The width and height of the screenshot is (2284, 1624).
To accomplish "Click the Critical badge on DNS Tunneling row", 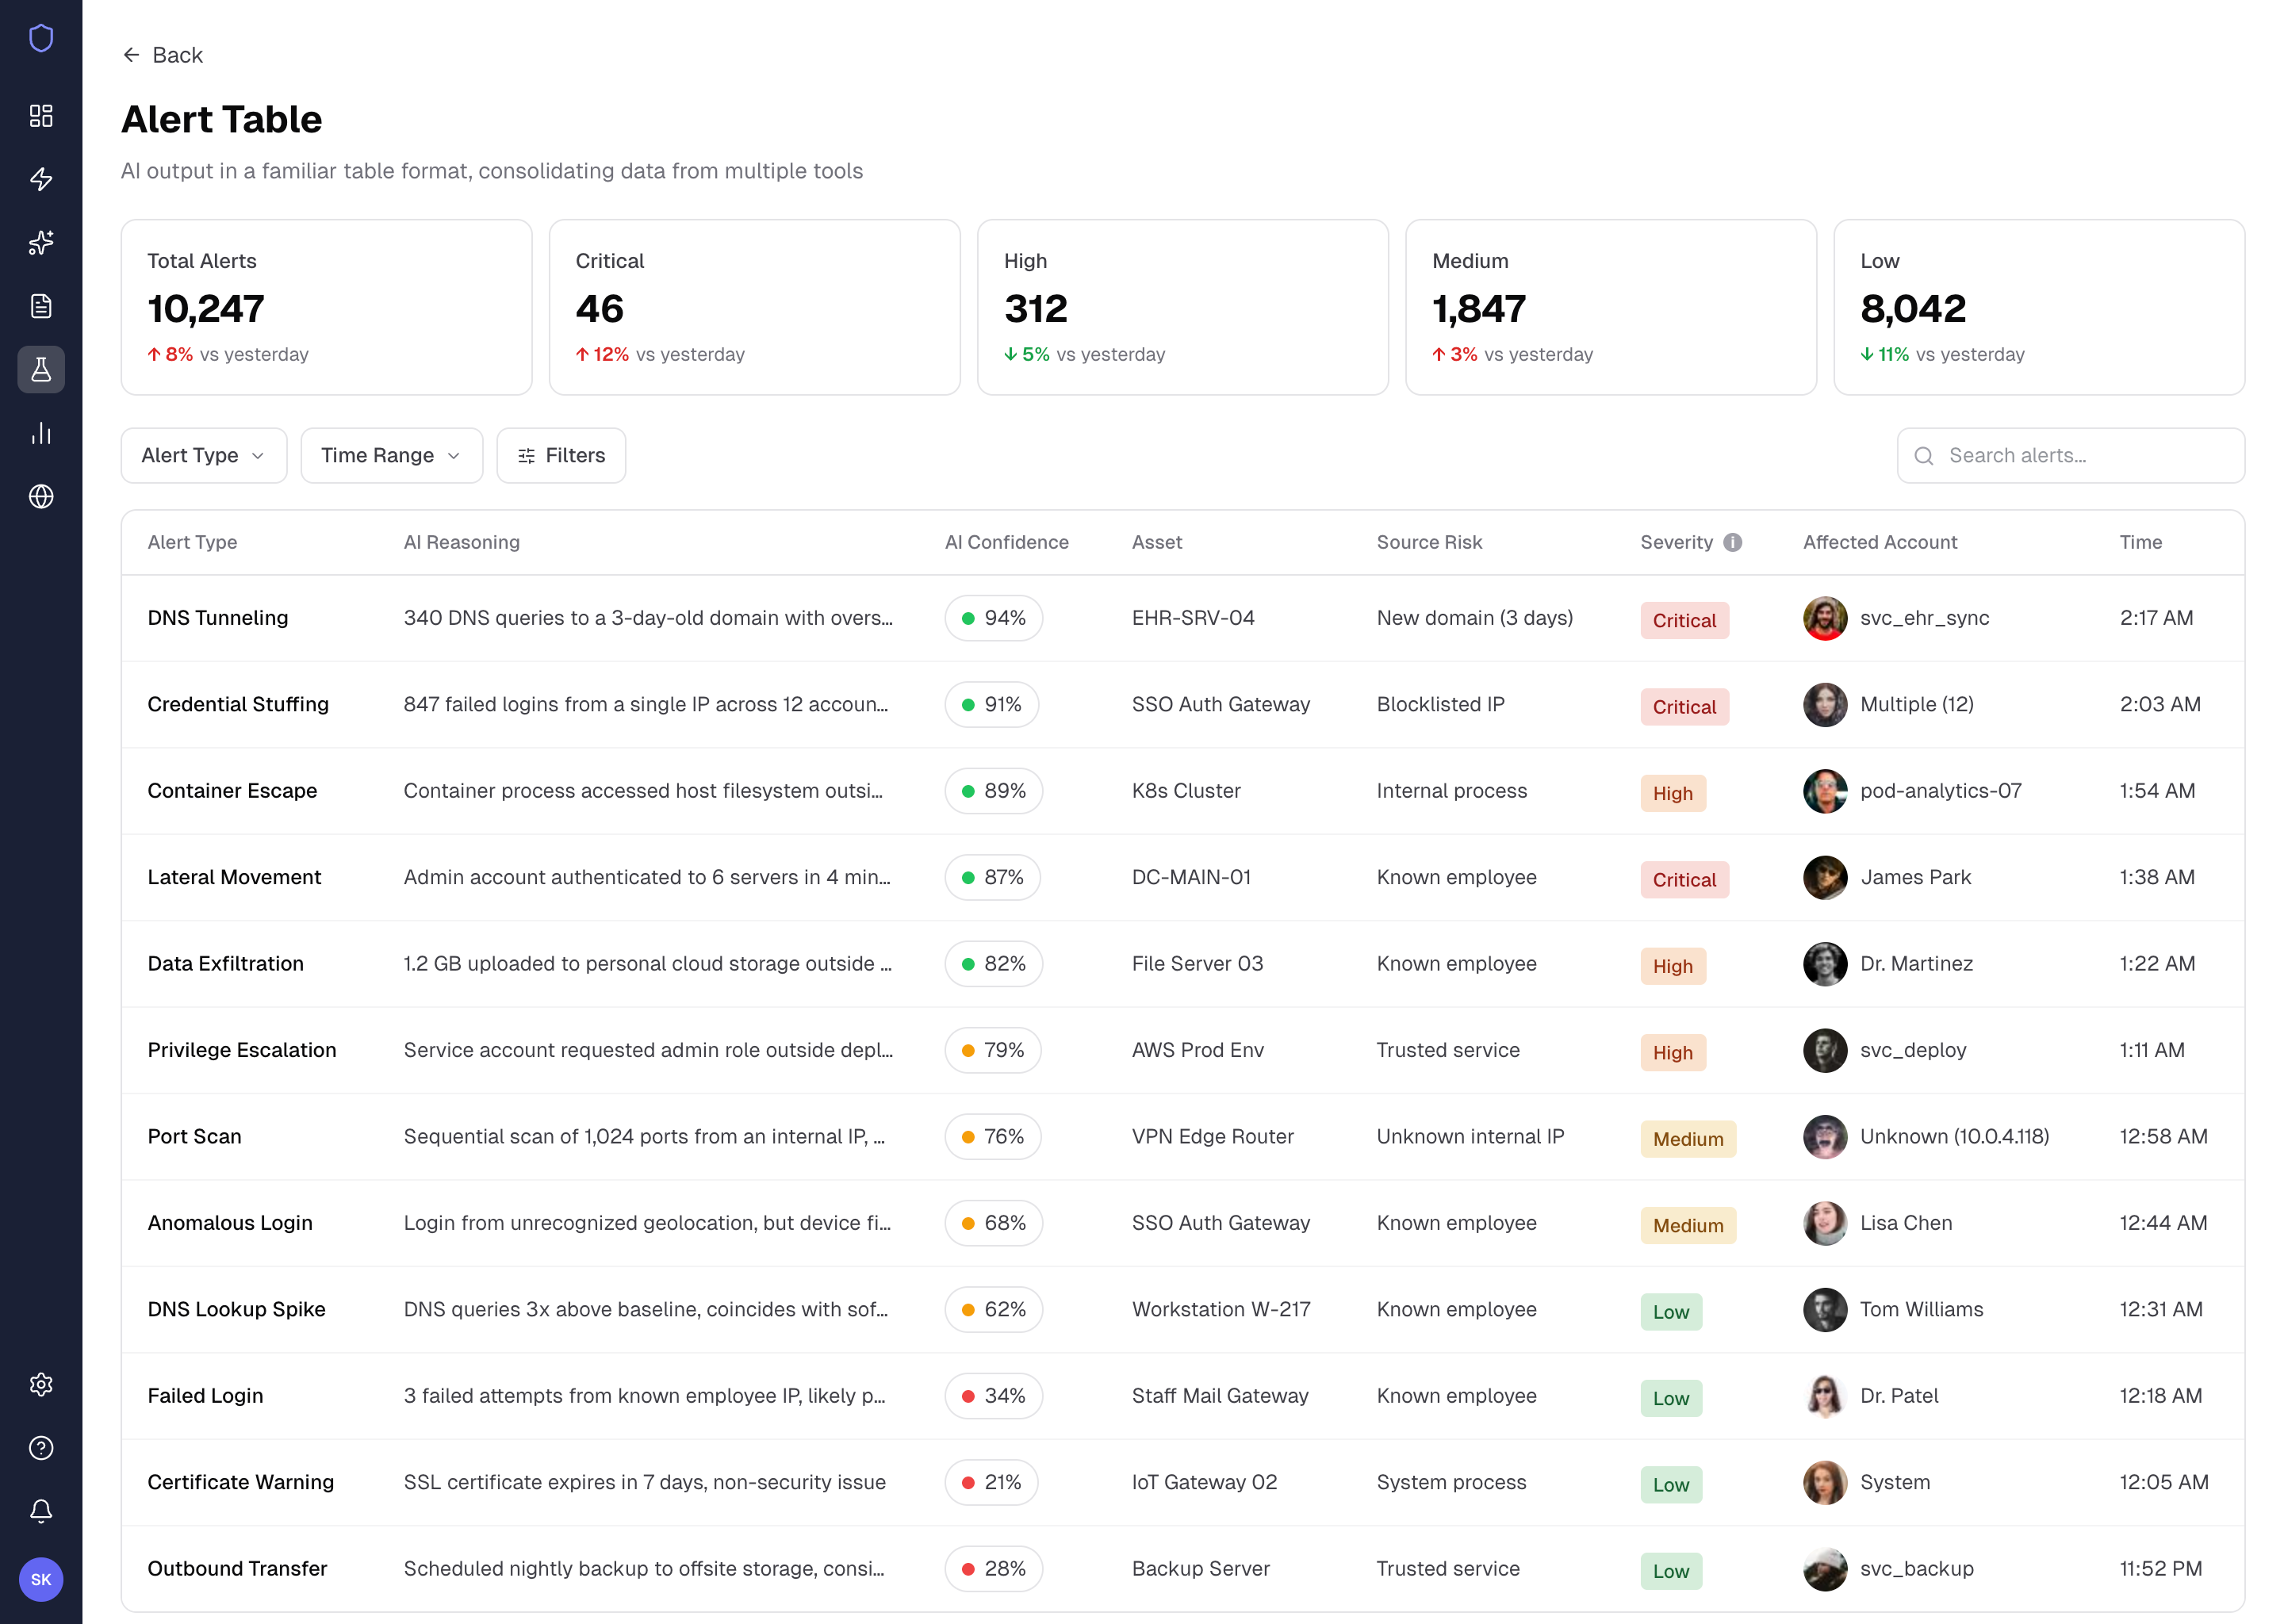I will (1684, 620).
